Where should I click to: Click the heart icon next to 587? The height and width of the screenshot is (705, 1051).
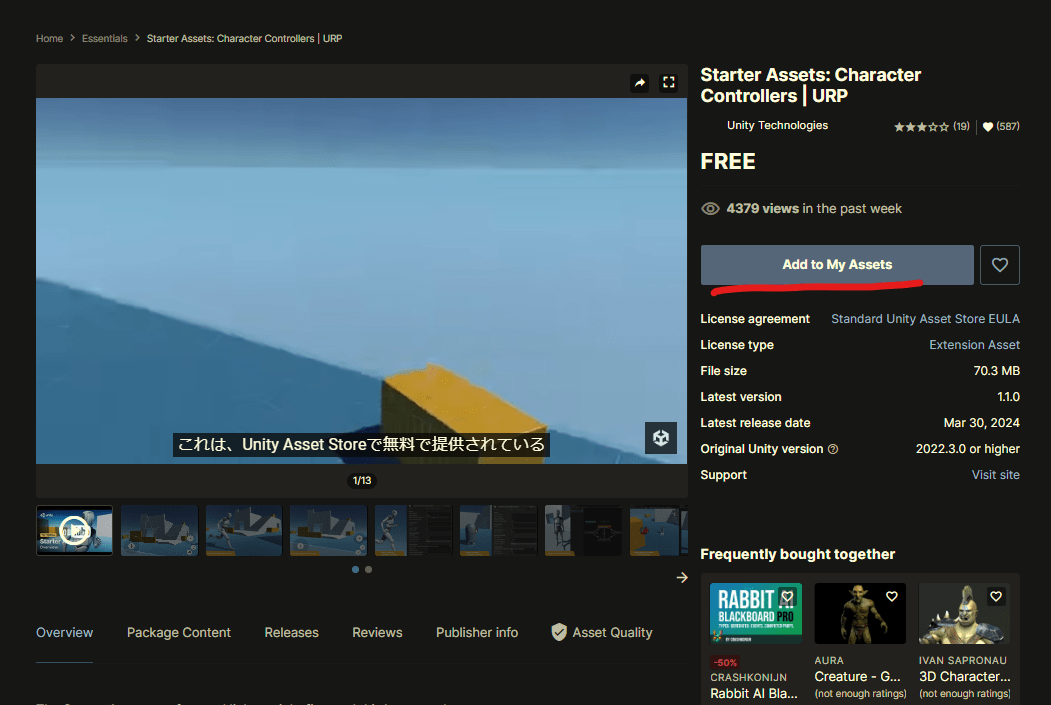click(x=988, y=127)
